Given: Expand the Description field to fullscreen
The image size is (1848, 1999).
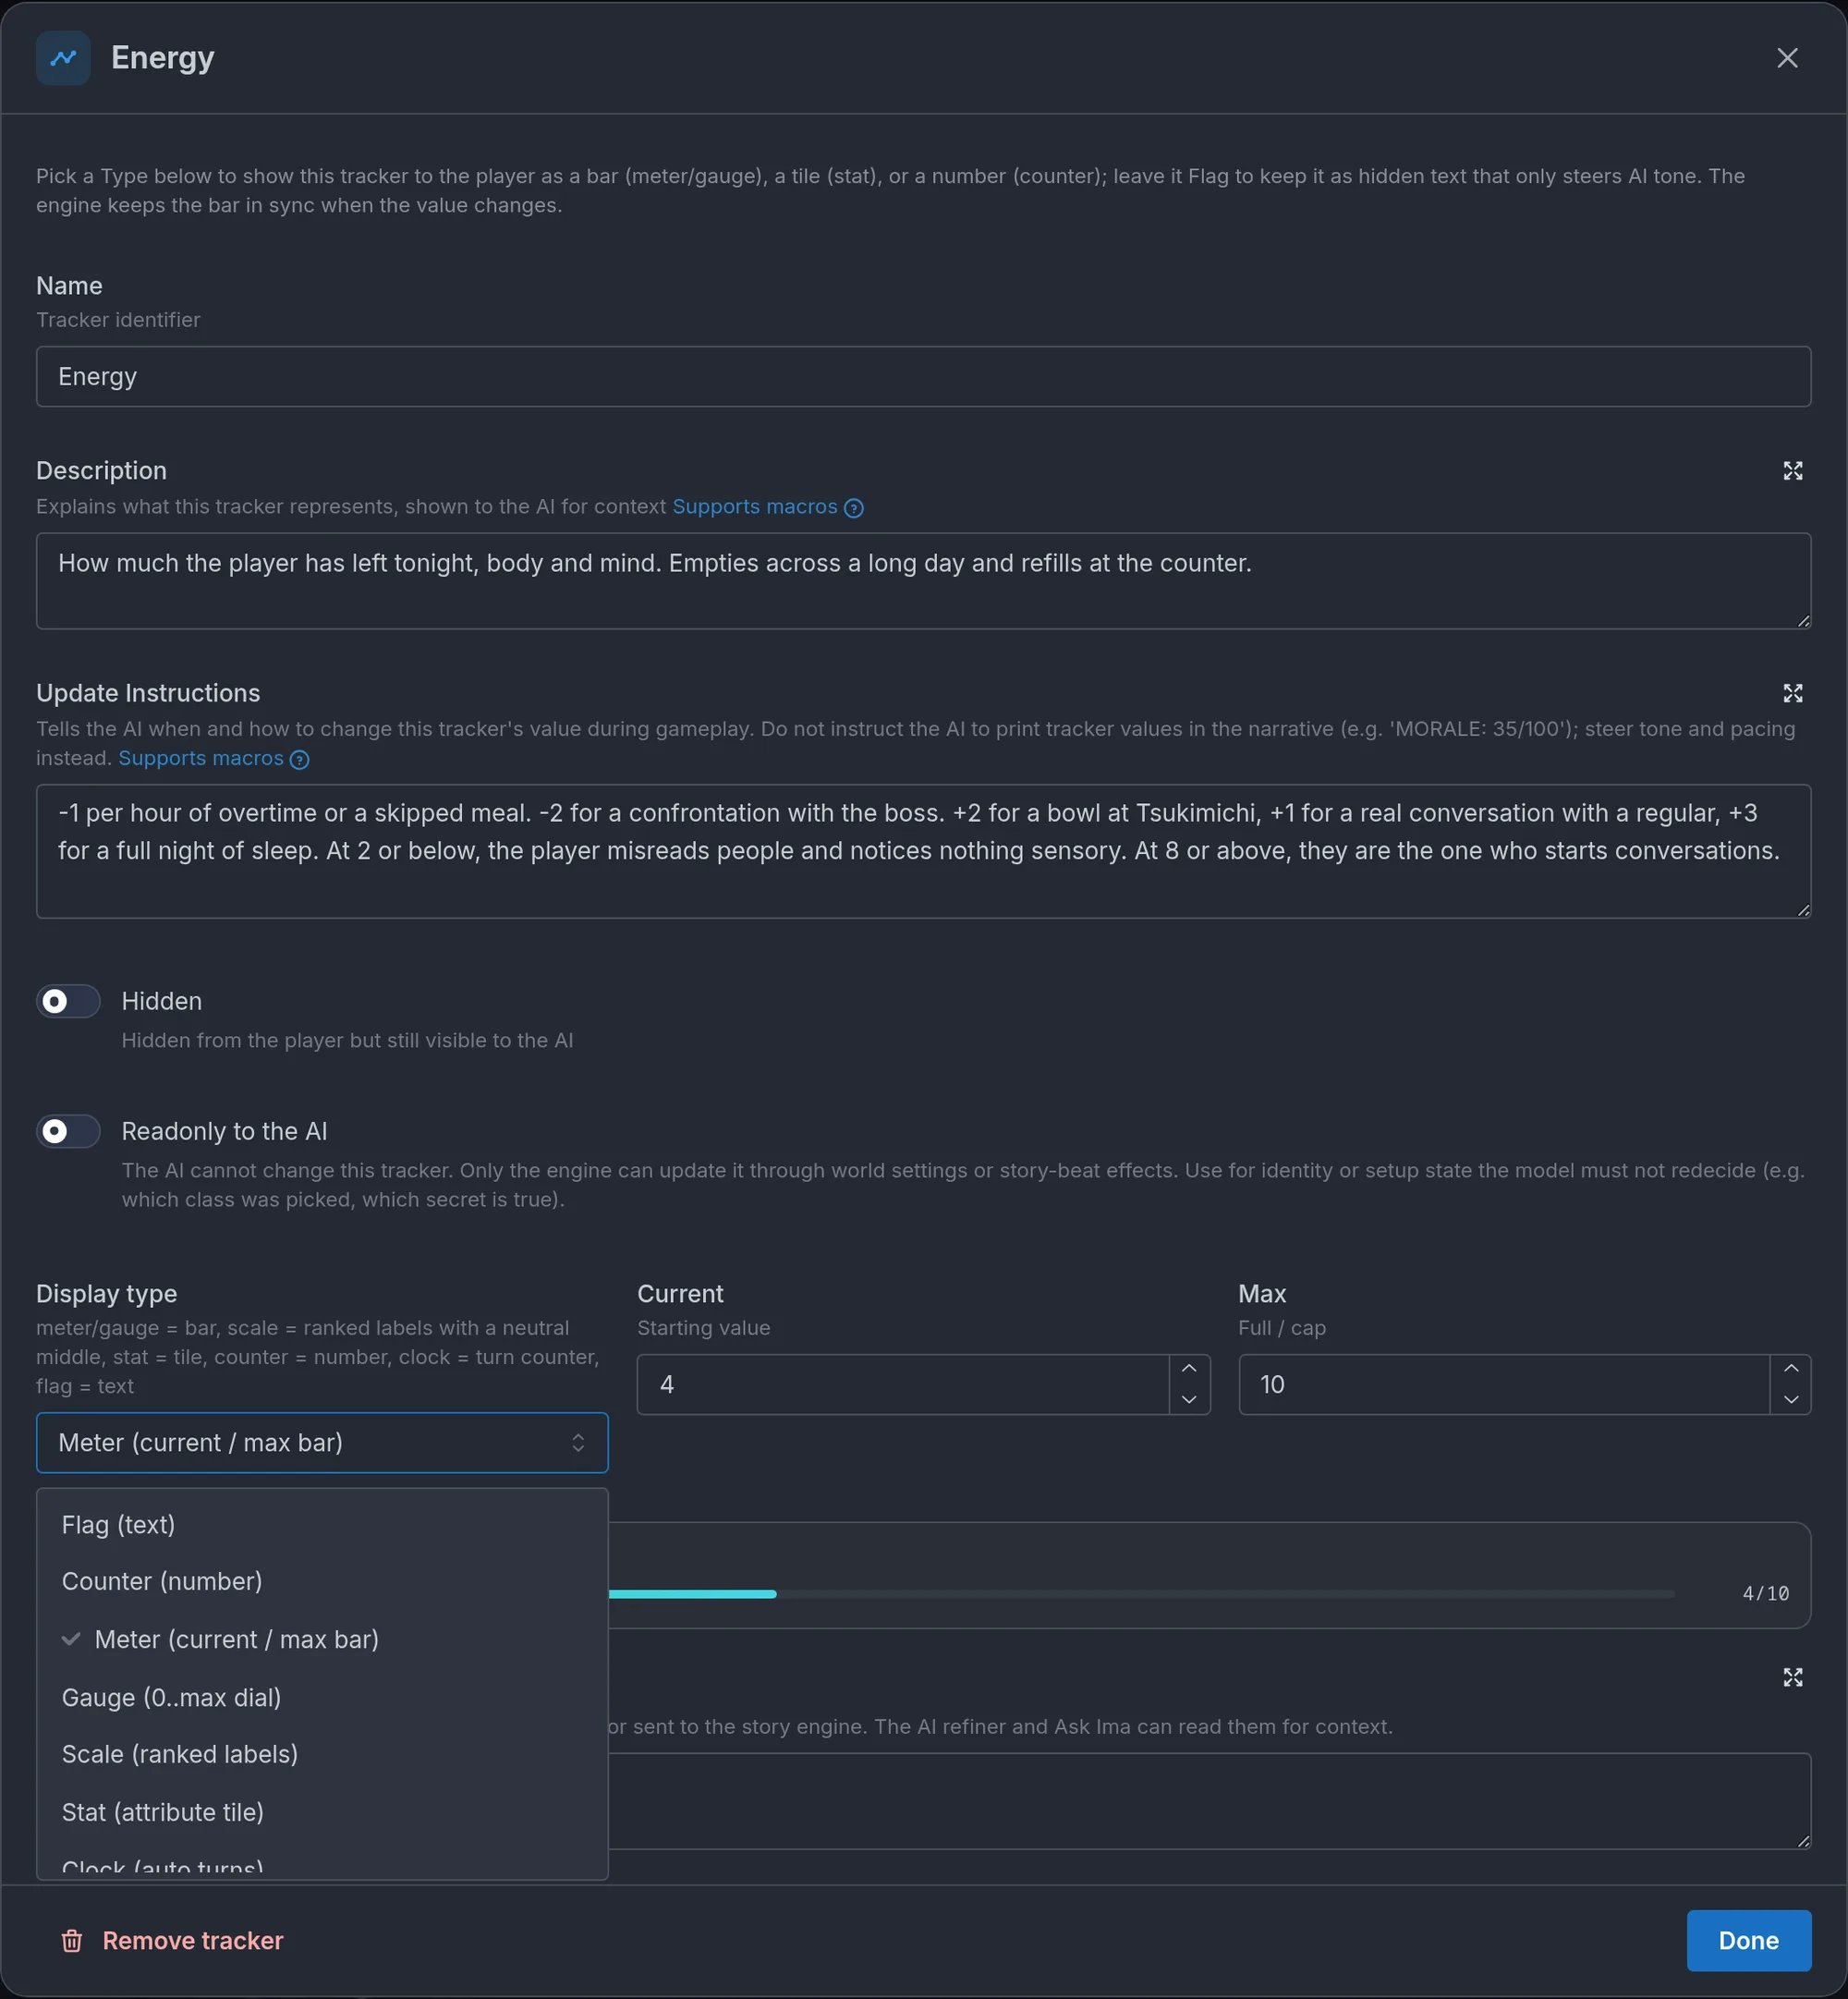Looking at the screenshot, I should pyautogui.click(x=1792, y=471).
